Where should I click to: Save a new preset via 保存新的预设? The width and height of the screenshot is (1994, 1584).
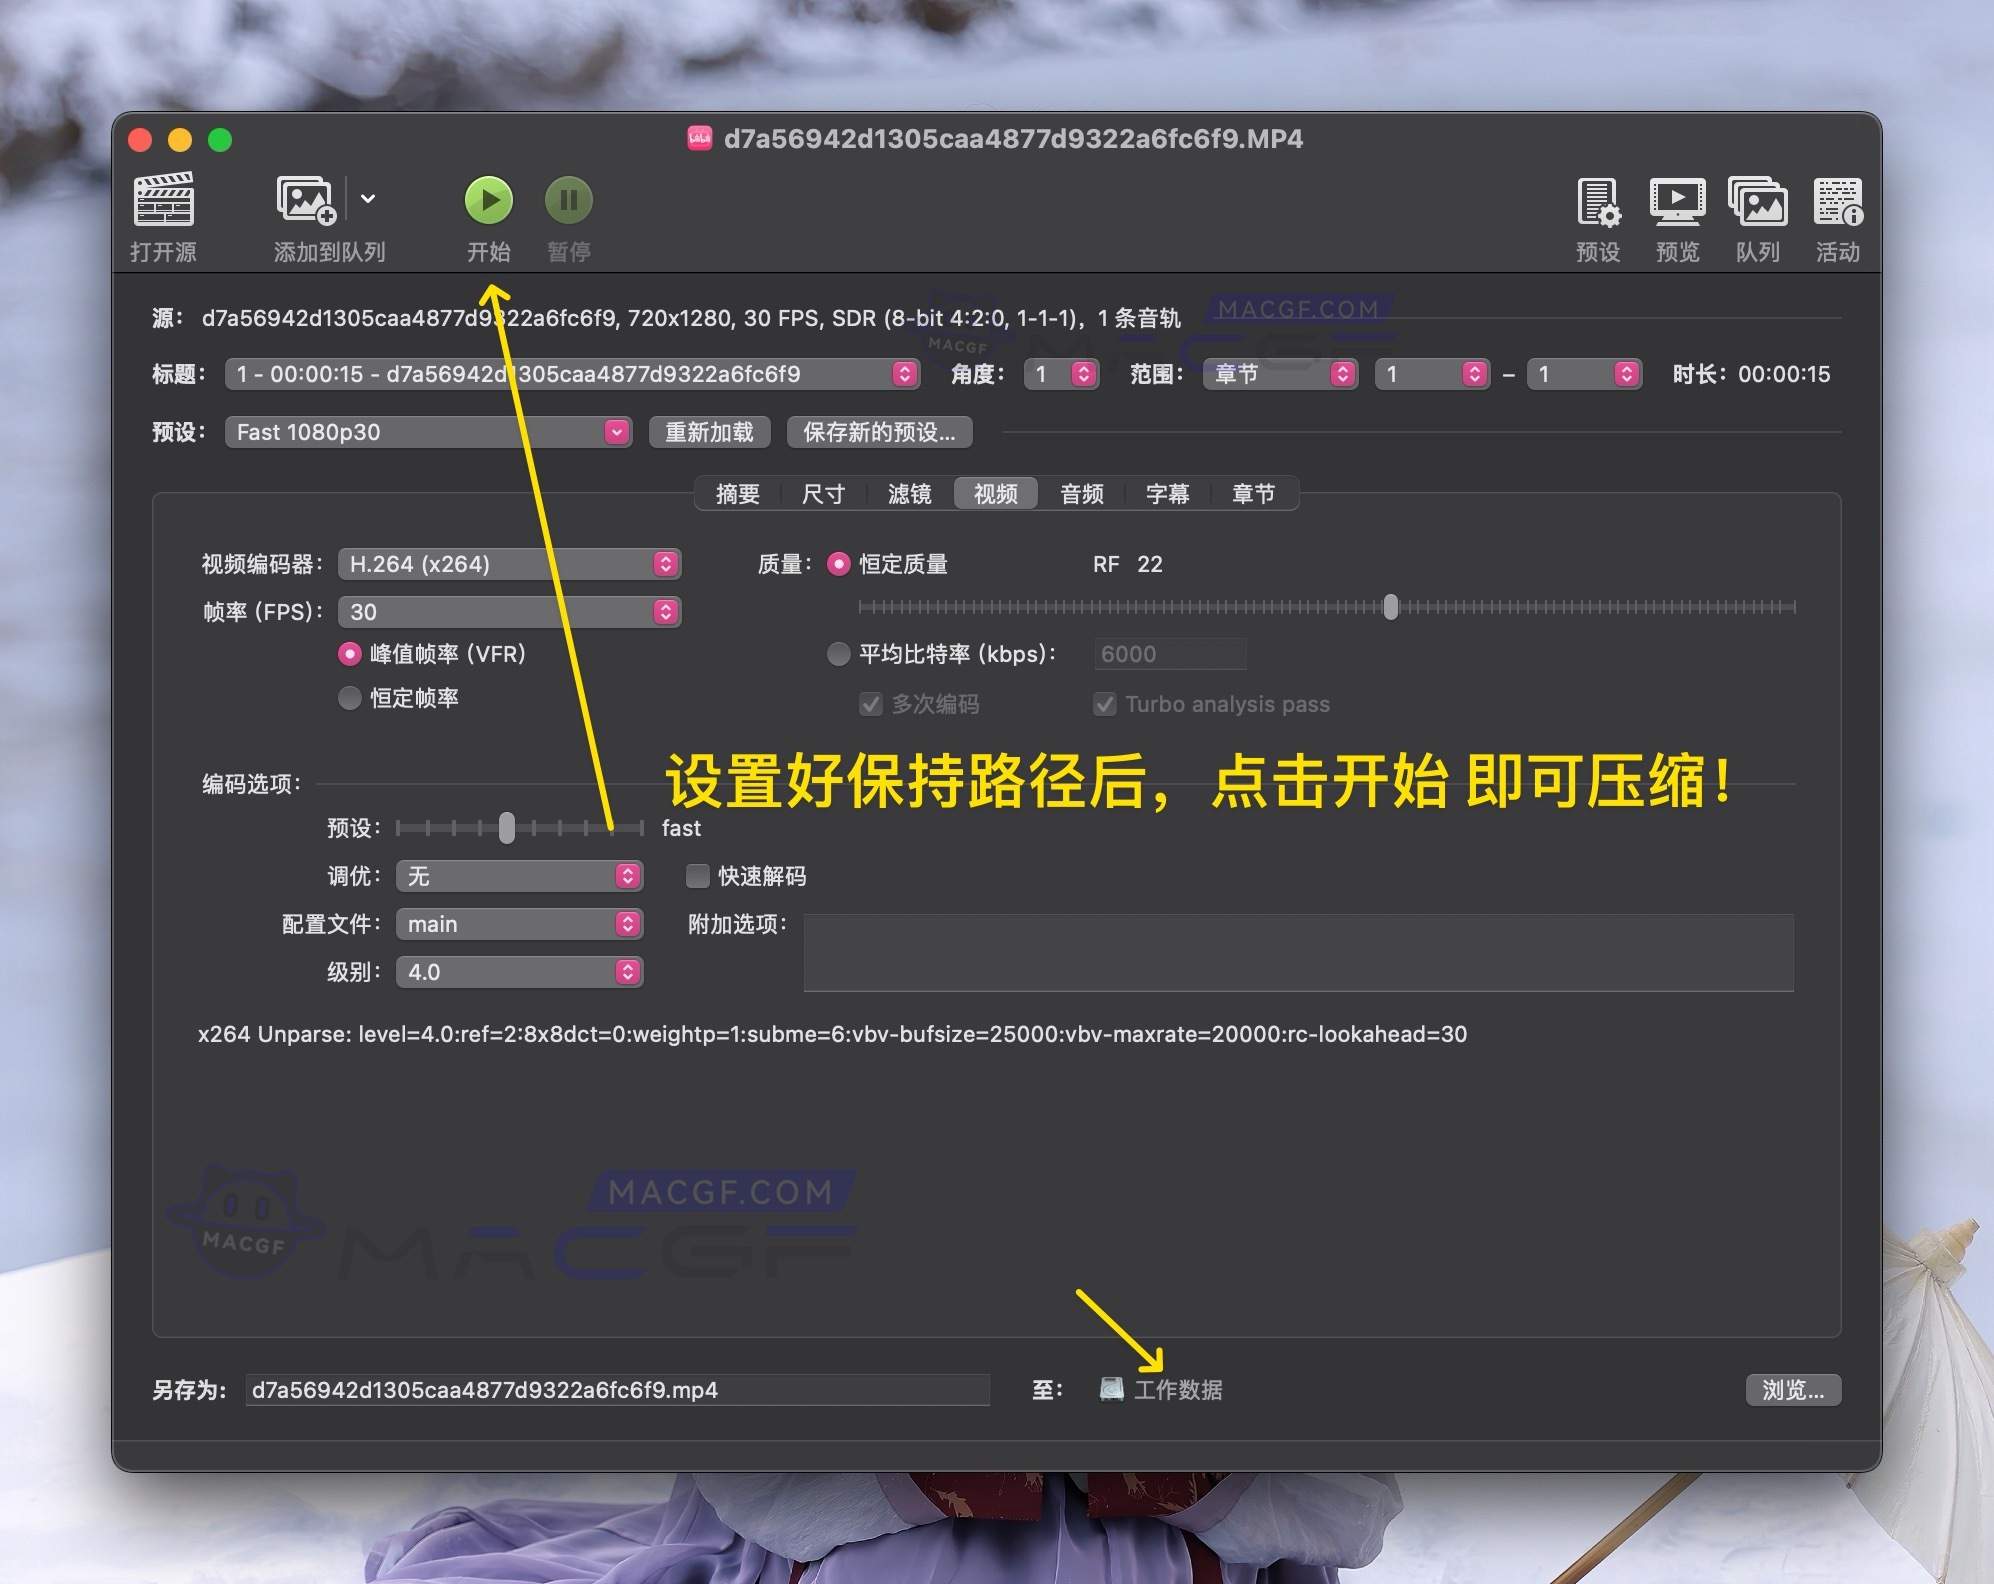click(880, 432)
